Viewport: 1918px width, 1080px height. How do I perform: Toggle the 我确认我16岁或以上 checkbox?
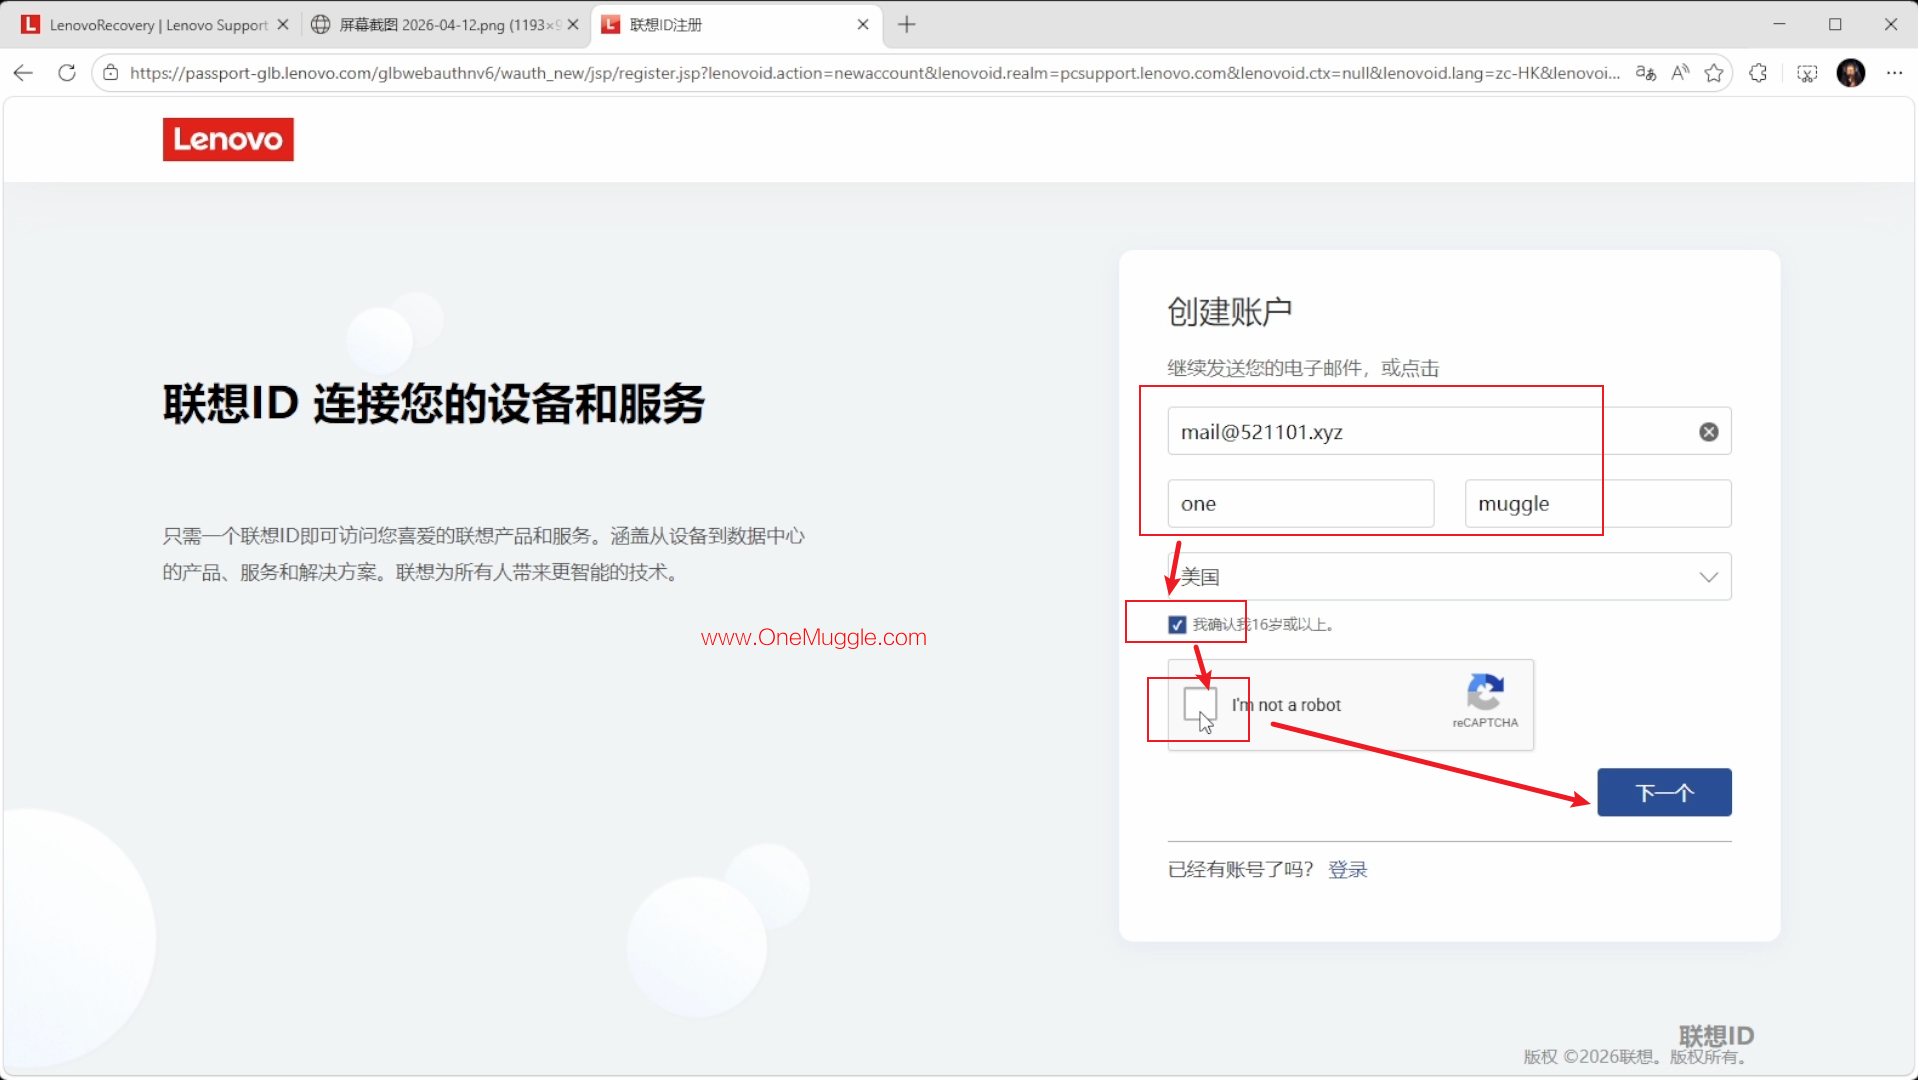tap(1177, 625)
